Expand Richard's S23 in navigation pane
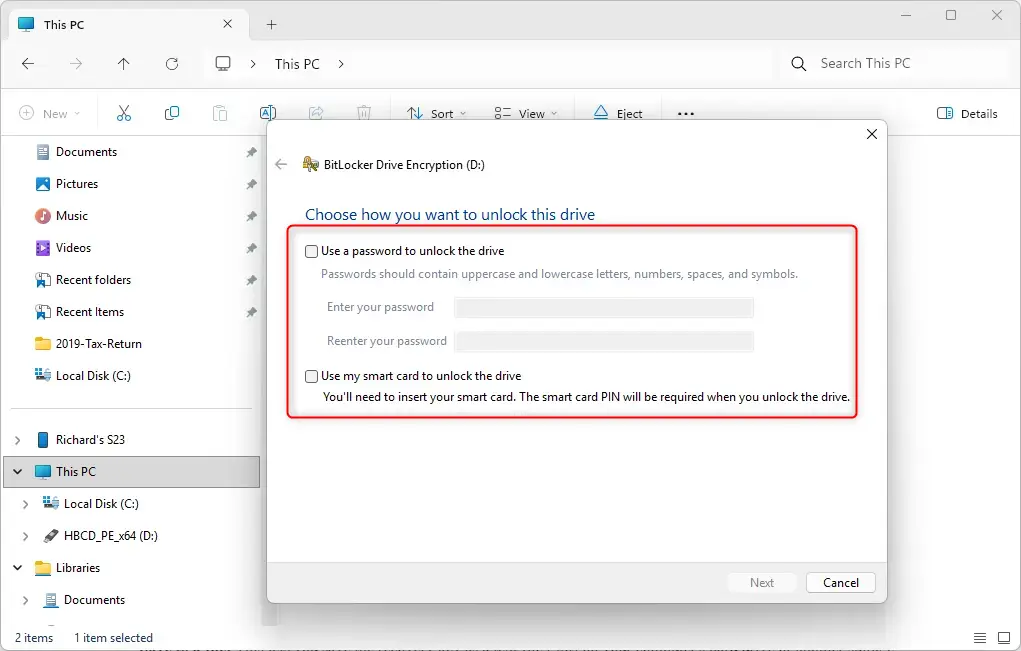The height and width of the screenshot is (651, 1021). pyautogui.click(x=18, y=440)
